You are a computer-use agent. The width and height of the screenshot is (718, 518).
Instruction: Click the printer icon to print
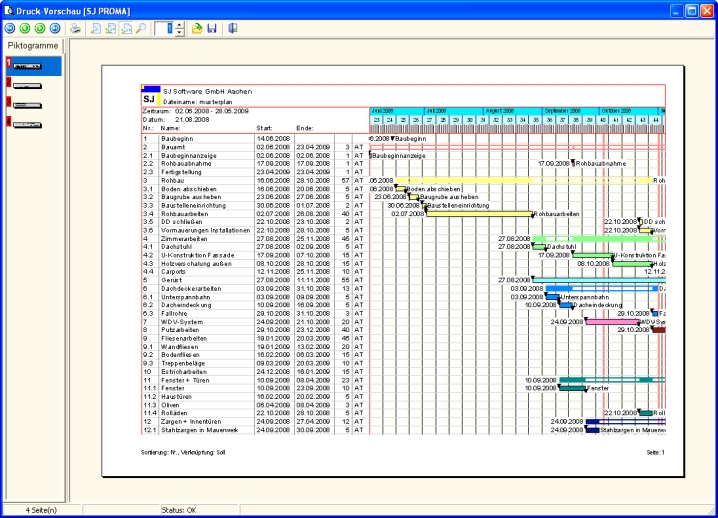click(x=75, y=29)
